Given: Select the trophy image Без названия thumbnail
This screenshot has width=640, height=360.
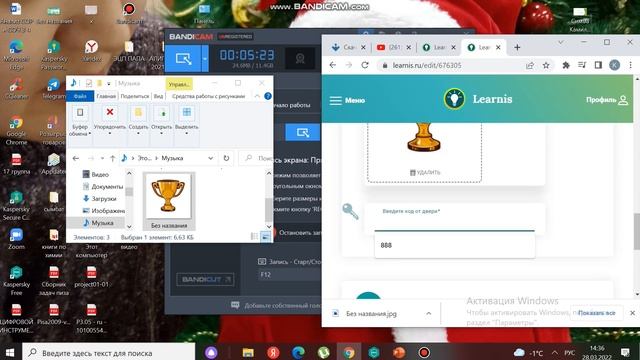Looking at the screenshot, I should pyautogui.click(x=169, y=201).
